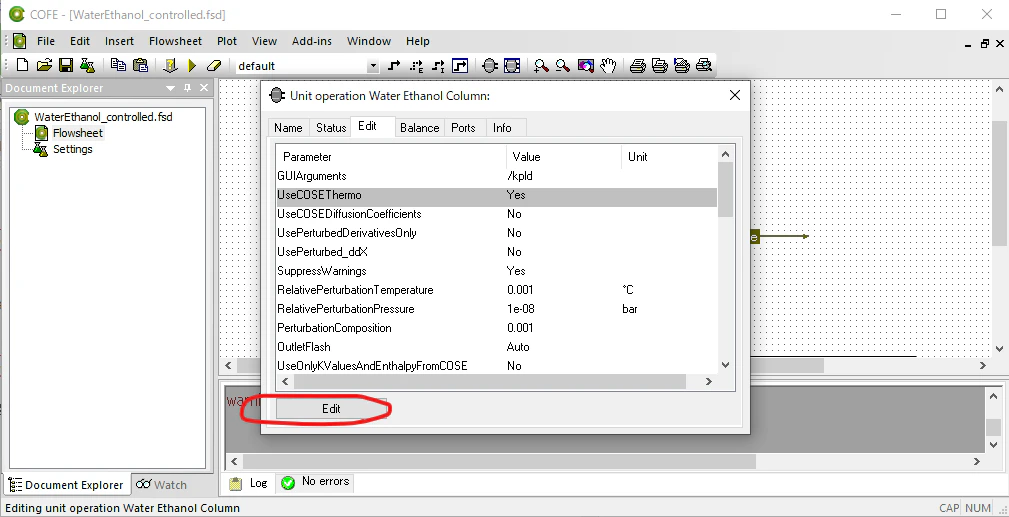
Task: Open the Flowsheet menu
Action: click(175, 41)
